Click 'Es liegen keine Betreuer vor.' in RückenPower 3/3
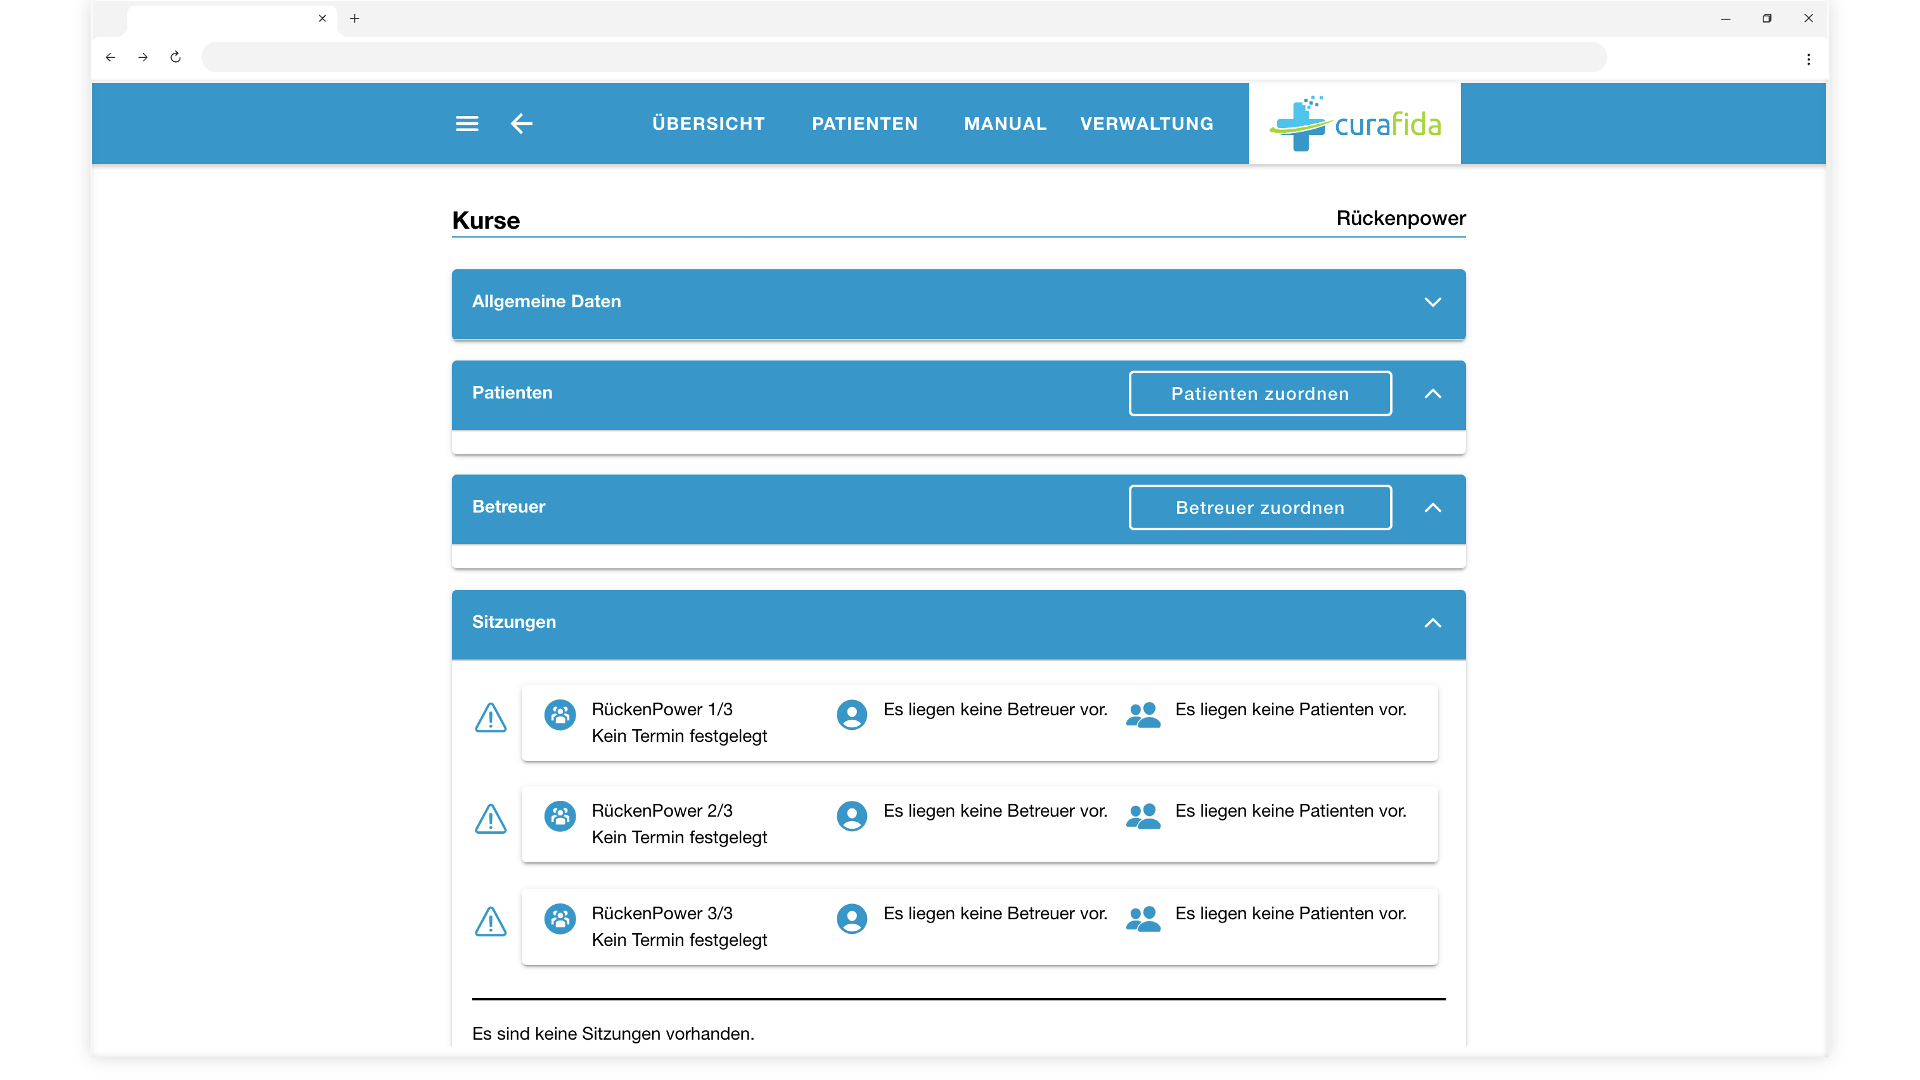 pos(995,914)
